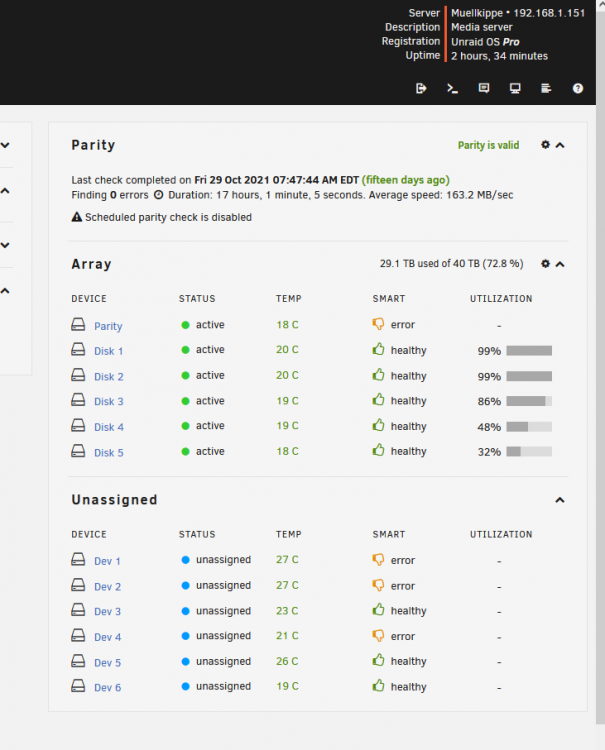Click the 'Parity is valid' status text
This screenshot has width=605, height=750.
(x=488, y=145)
